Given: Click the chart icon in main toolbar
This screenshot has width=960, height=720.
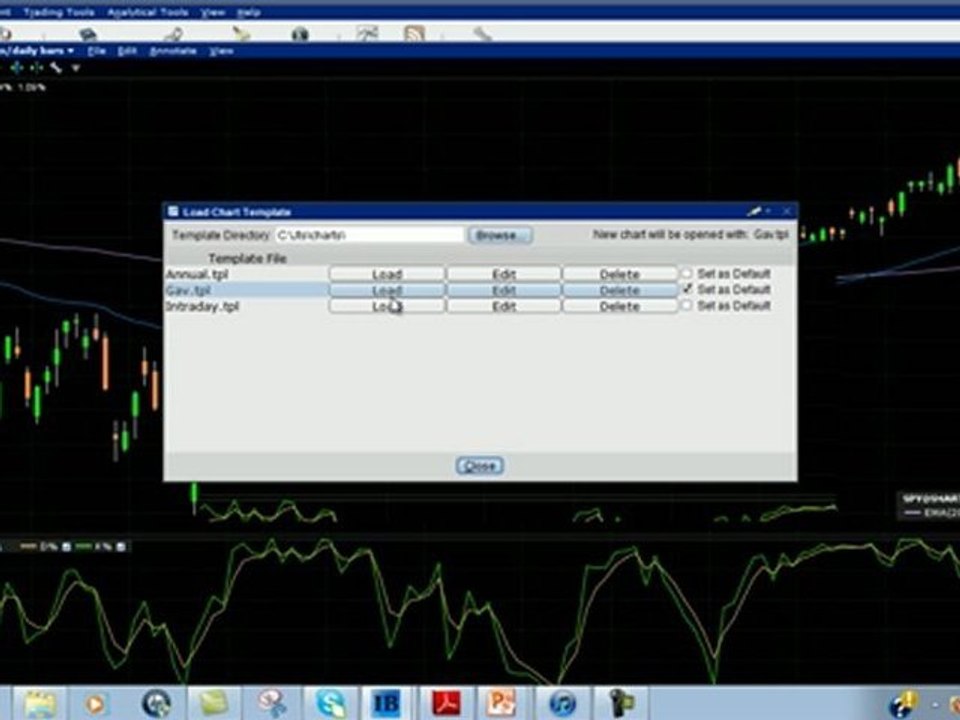Looking at the screenshot, I should (x=367, y=34).
